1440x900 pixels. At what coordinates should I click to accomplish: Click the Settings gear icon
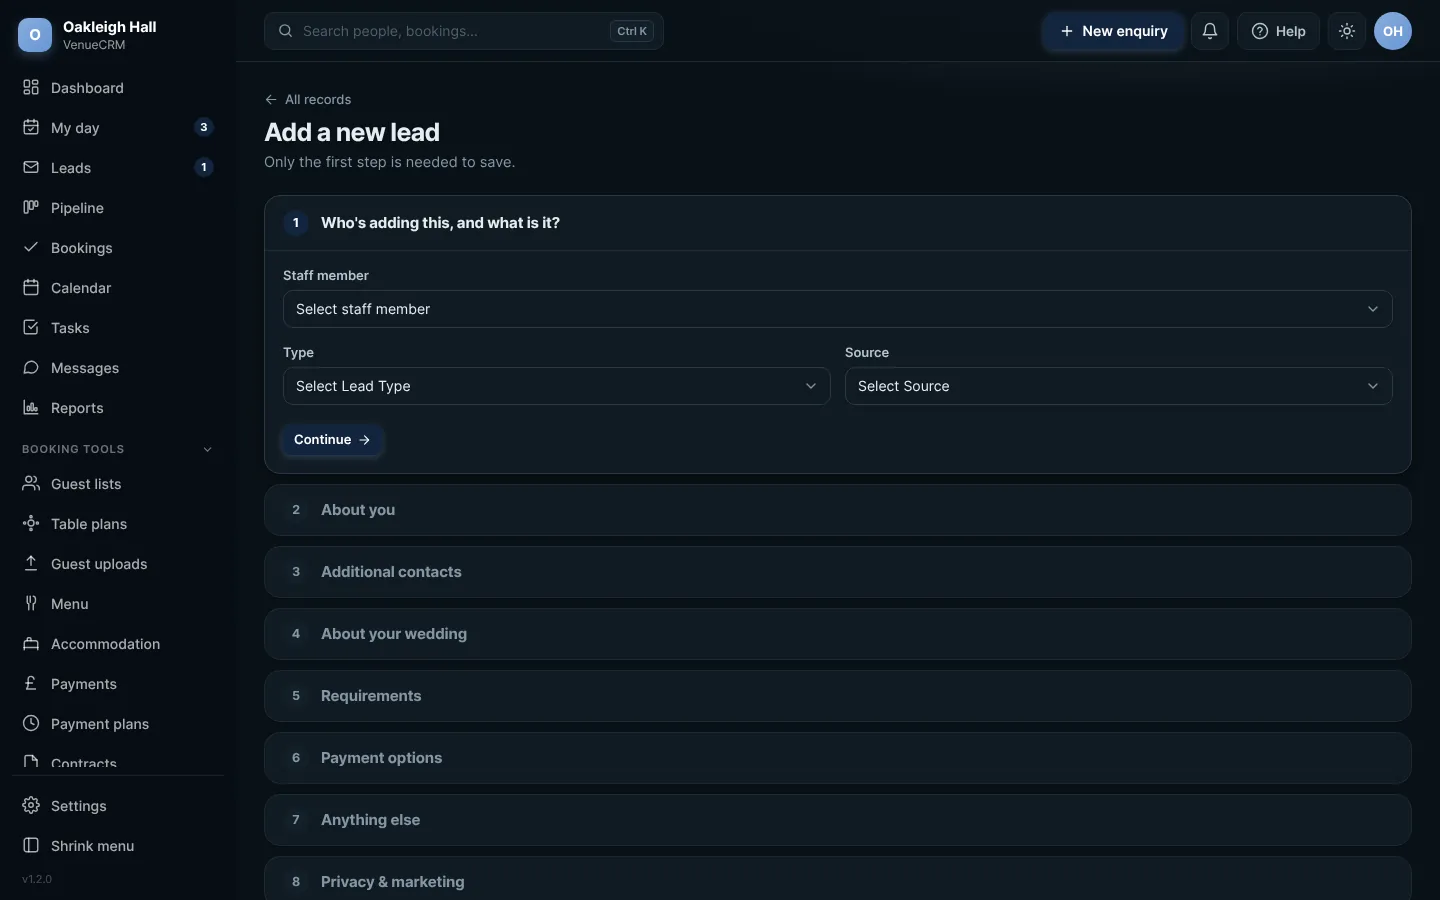31,806
